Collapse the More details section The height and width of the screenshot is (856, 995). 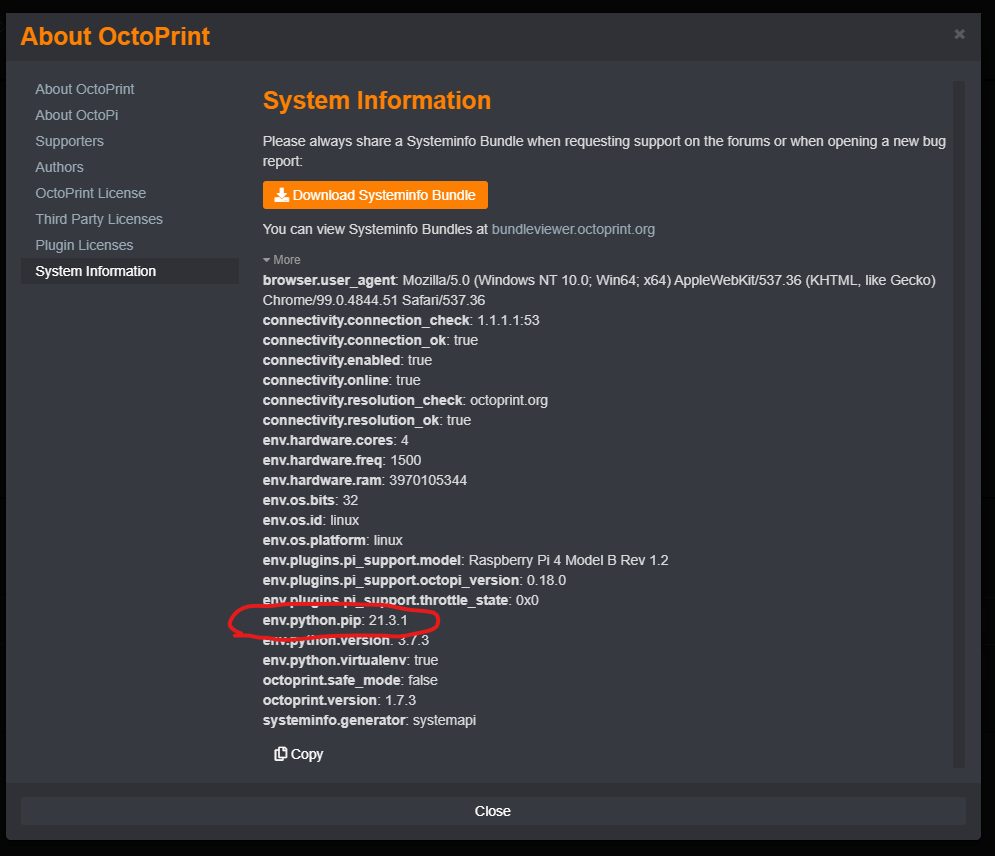click(281, 259)
